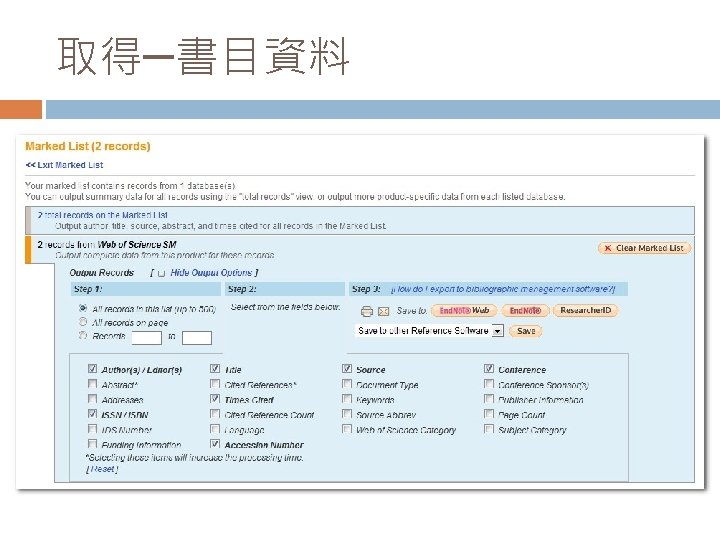Check the Keywords field
The image size is (720, 540).
point(347,399)
